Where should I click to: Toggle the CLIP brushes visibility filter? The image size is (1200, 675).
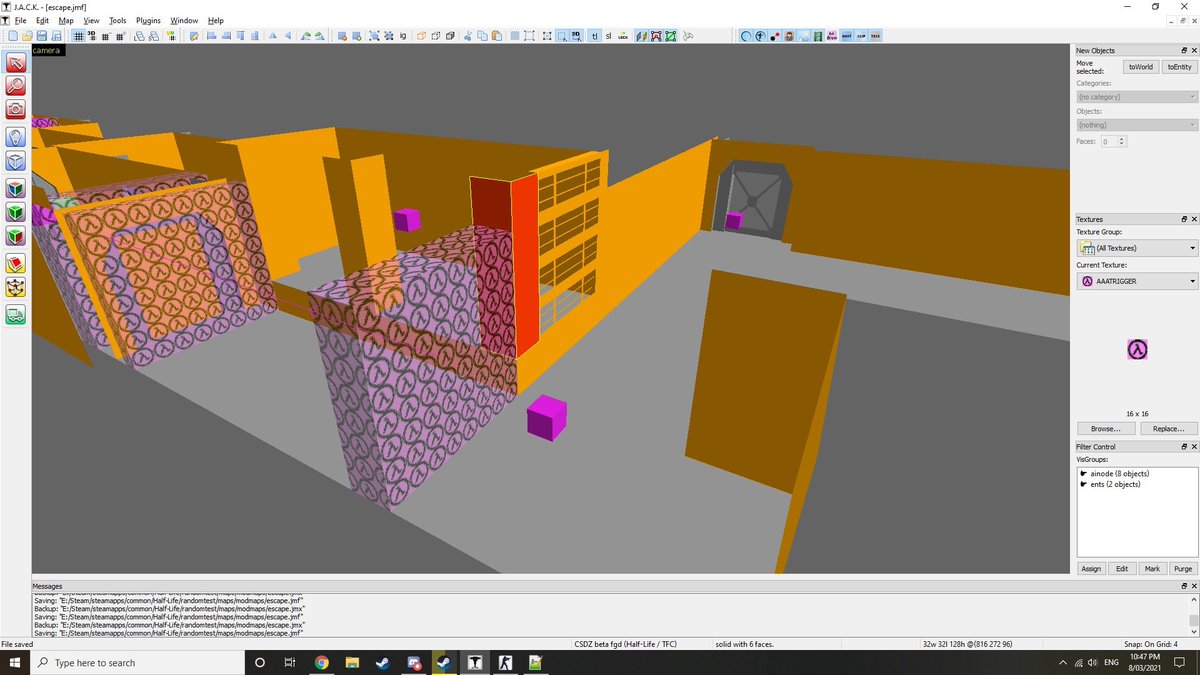click(859, 36)
